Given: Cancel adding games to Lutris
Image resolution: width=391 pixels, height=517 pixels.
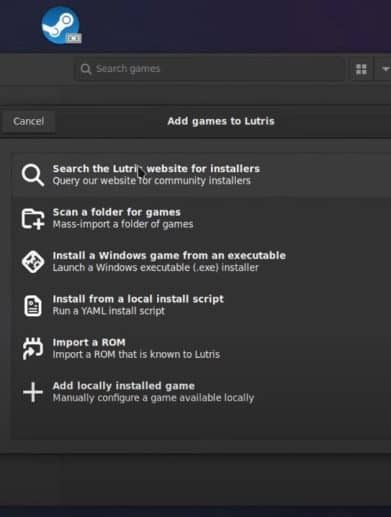Looking at the screenshot, I should (28, 121).
